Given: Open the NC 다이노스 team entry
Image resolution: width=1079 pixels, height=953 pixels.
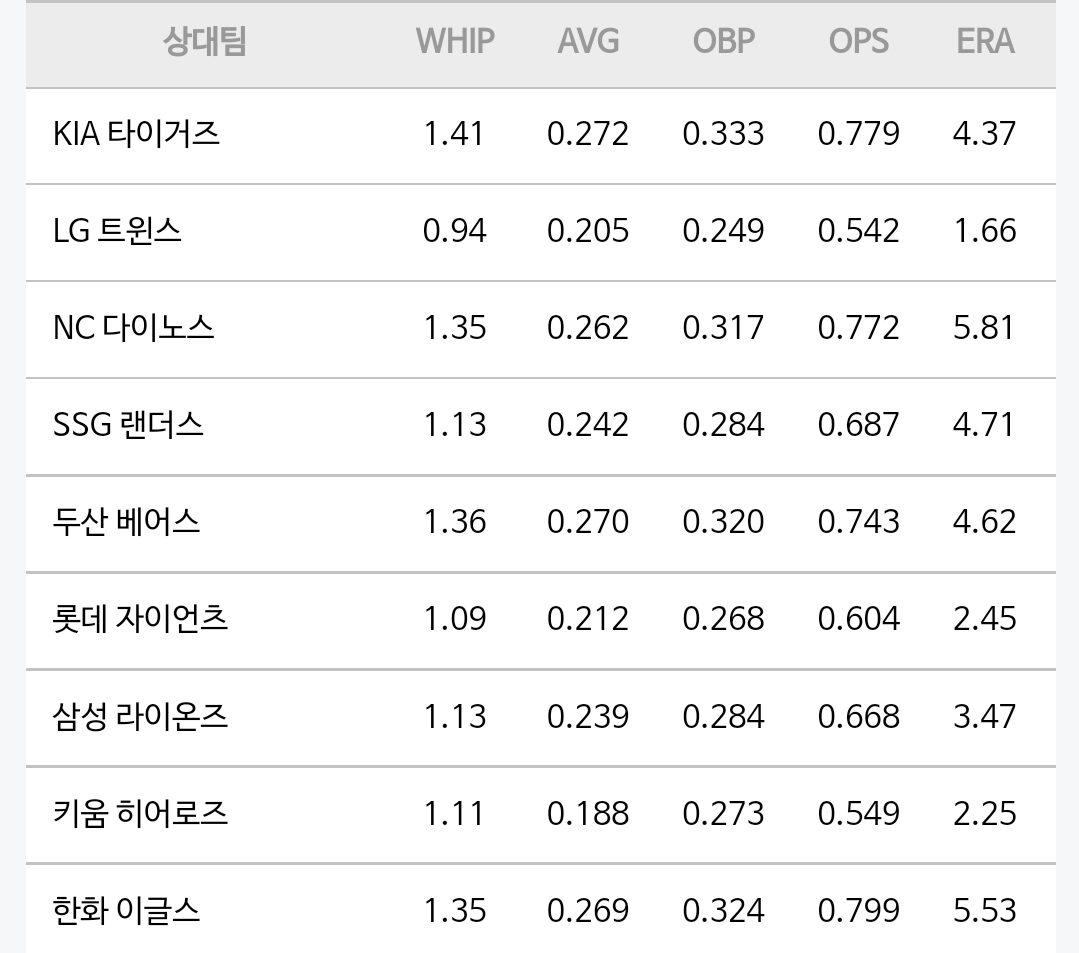Looking at the screenshot, I should (x=133, y=328).
